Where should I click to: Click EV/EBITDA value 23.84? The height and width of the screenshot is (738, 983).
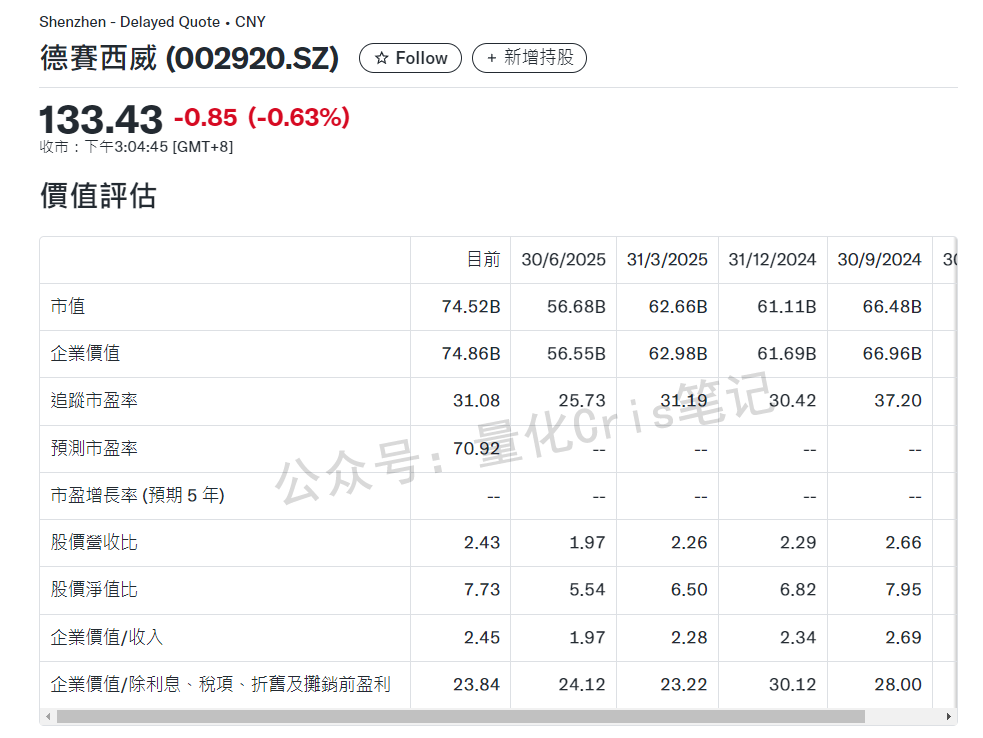point(476,684)
